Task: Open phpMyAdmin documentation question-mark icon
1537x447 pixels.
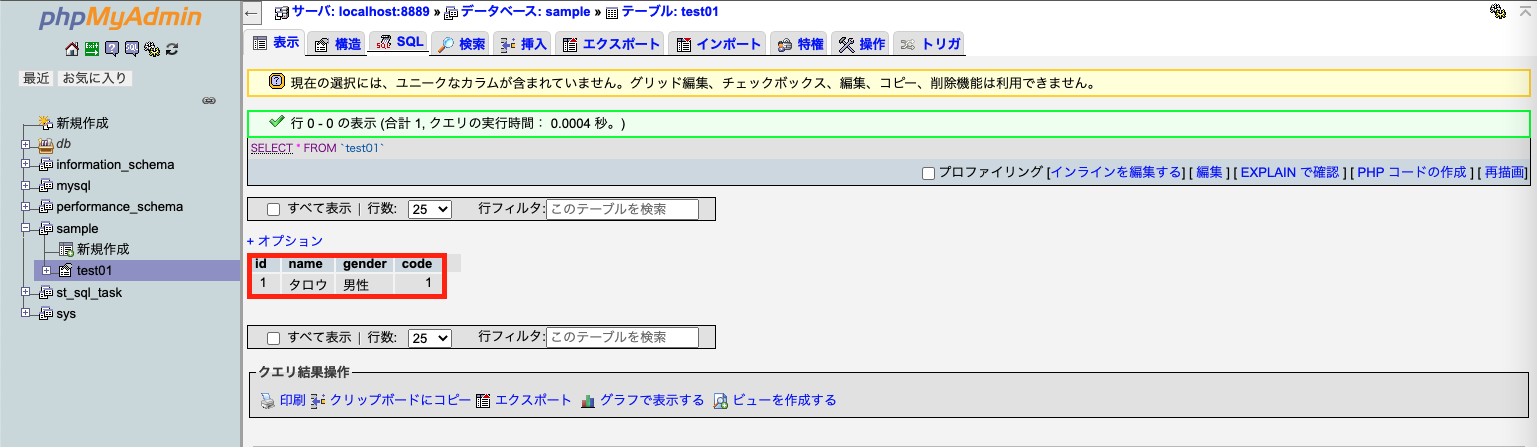Action: [x=111, y=48]
